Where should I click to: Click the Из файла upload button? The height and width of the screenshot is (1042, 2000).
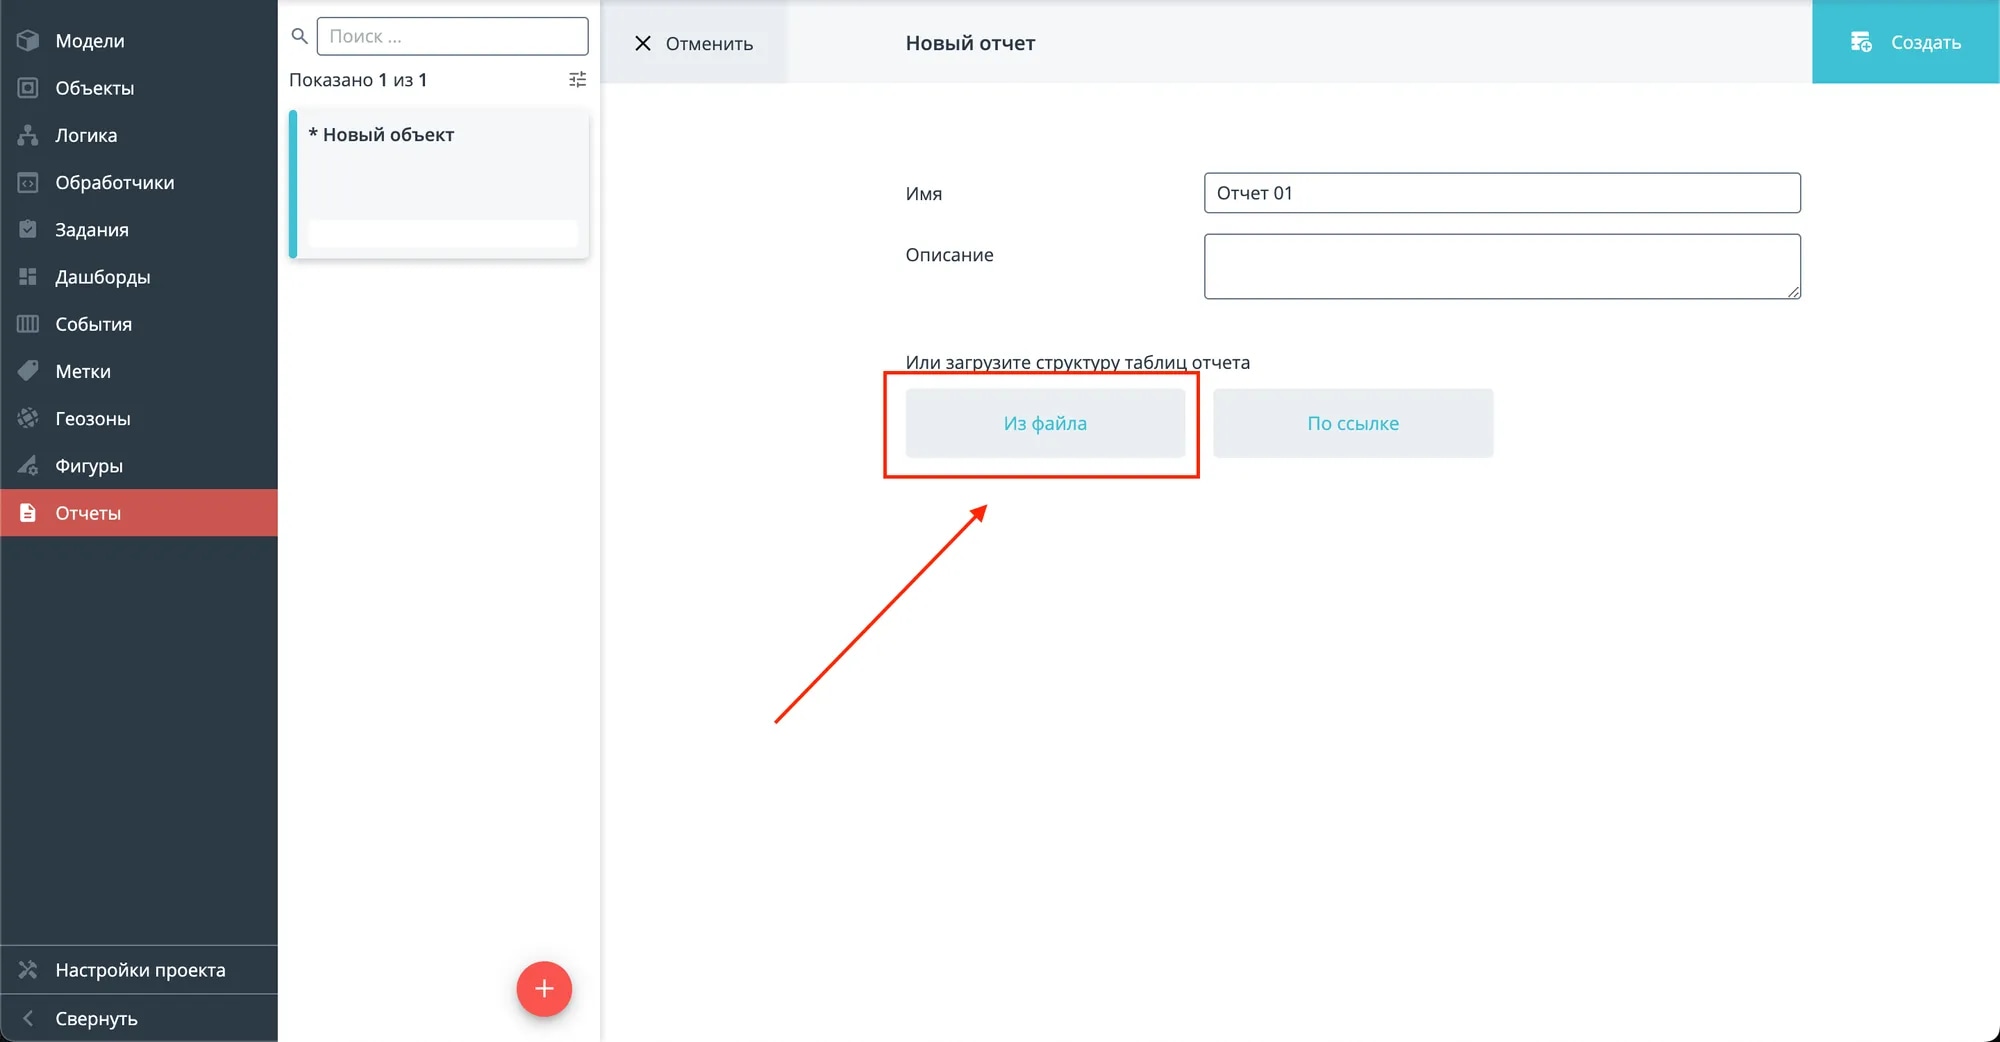1045,423
